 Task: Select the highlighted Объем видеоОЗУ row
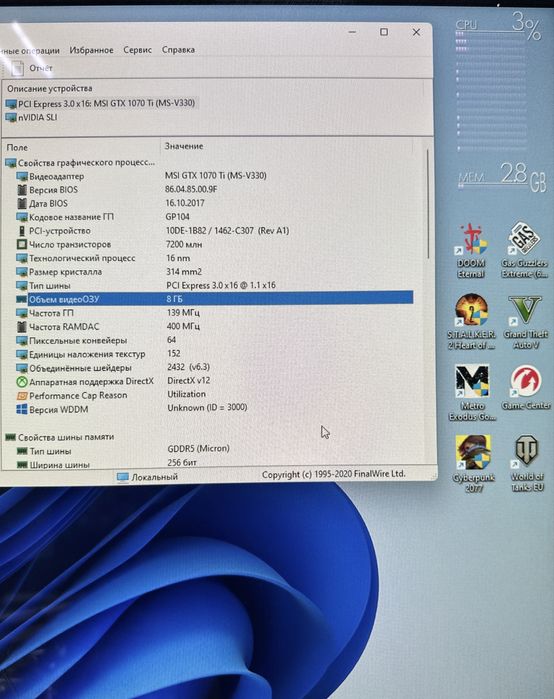214,299
